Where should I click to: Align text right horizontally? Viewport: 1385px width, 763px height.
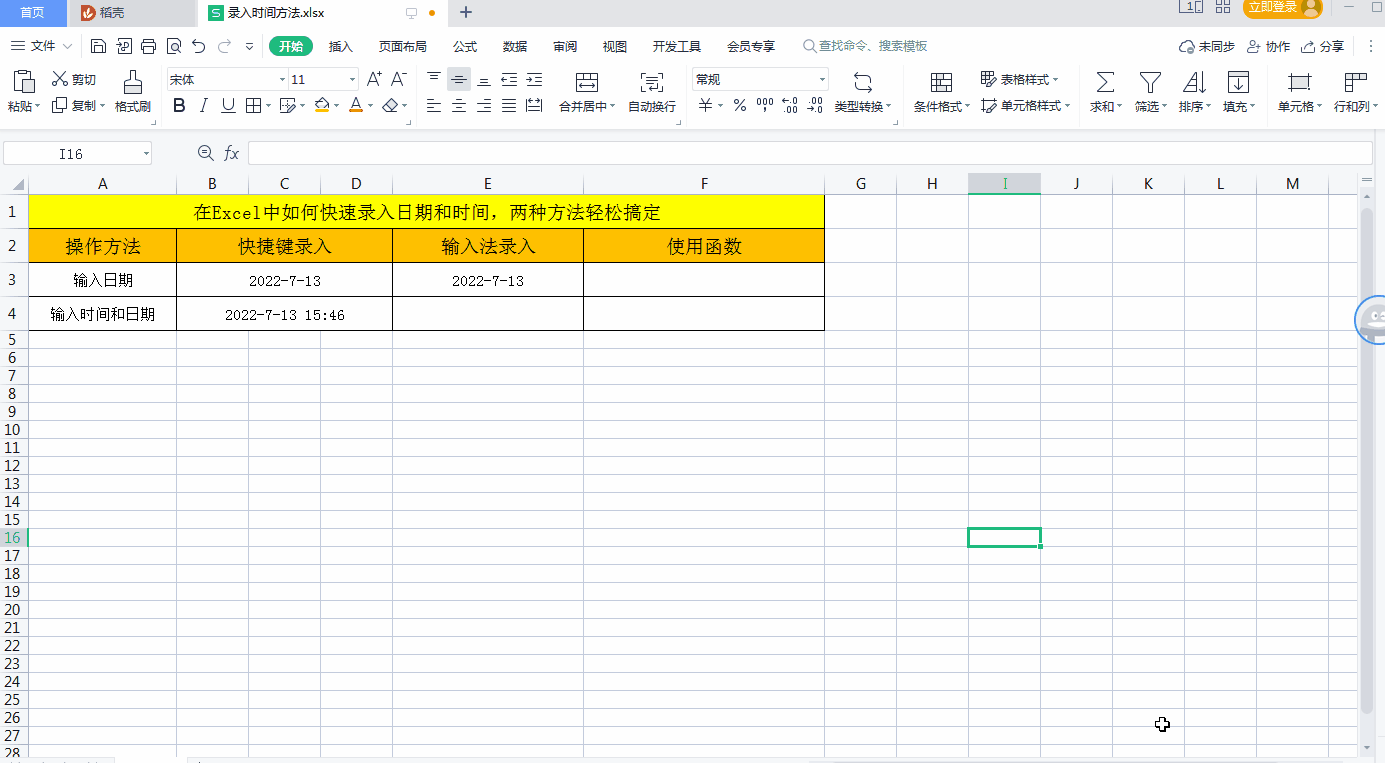484,105
